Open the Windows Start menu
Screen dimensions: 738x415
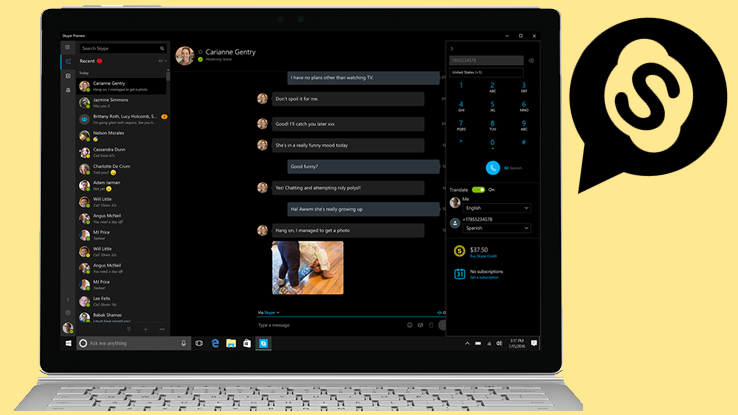[x=68, y=343]
